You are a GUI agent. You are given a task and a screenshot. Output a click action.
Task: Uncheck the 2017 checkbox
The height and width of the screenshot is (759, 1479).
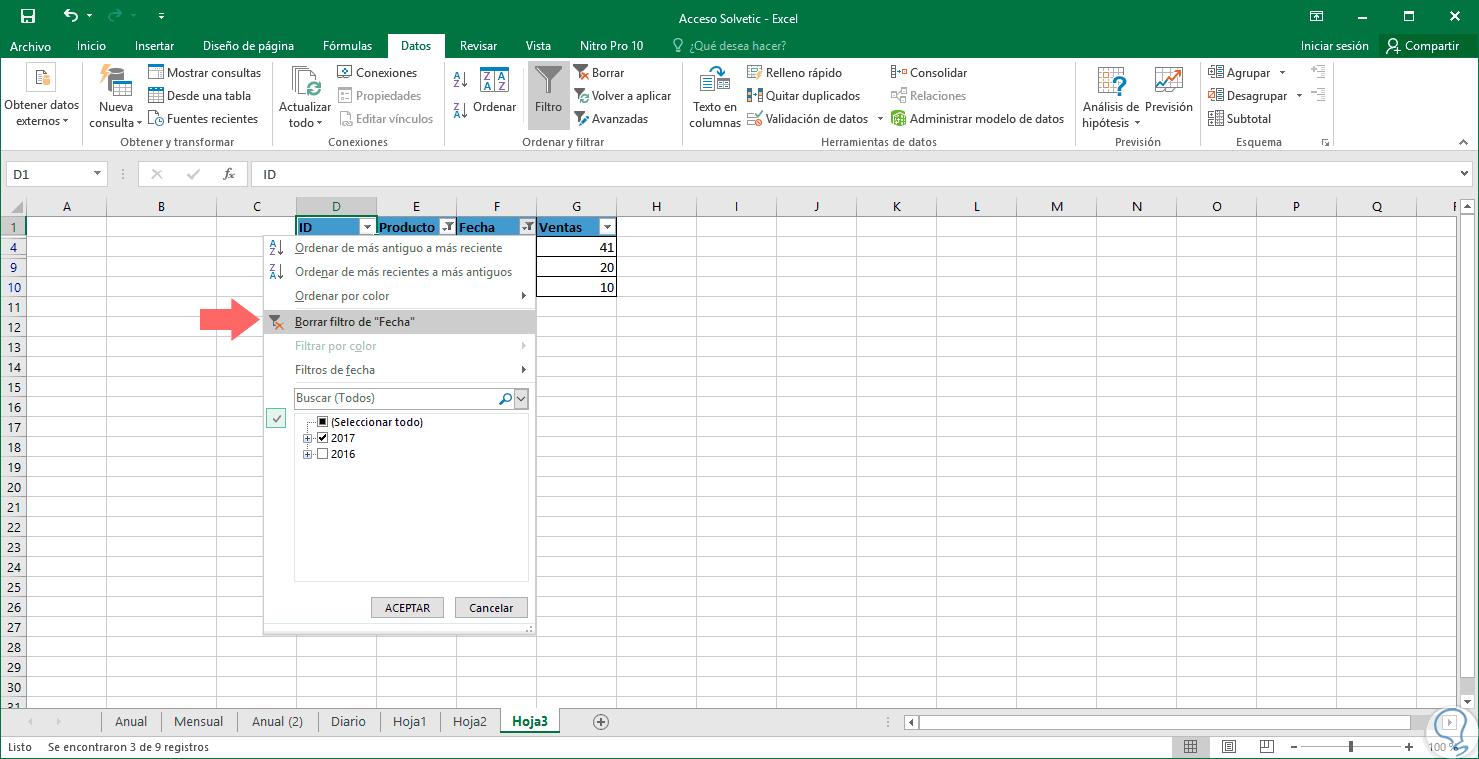(322, 438)
